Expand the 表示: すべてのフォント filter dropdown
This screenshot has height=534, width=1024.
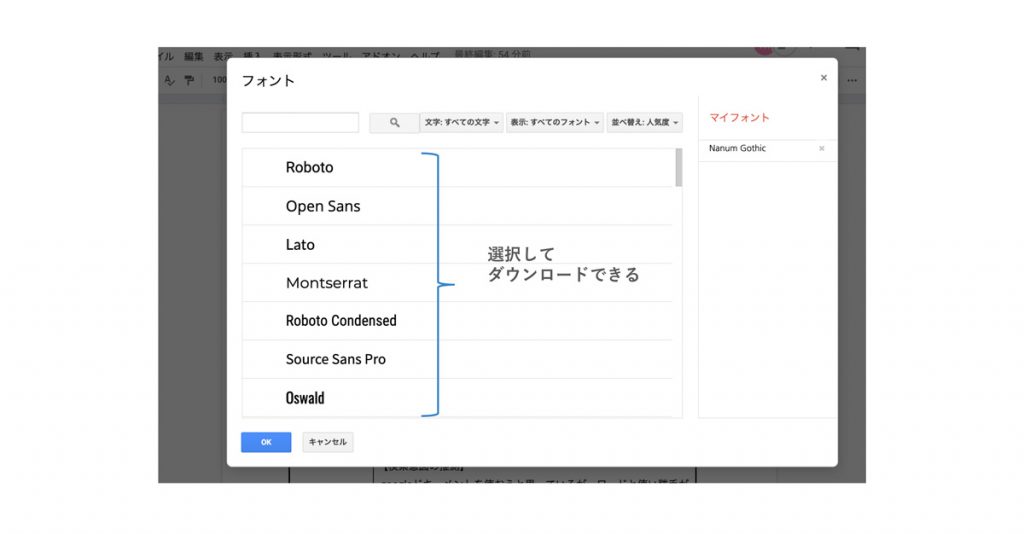click(x=554, y=122)
